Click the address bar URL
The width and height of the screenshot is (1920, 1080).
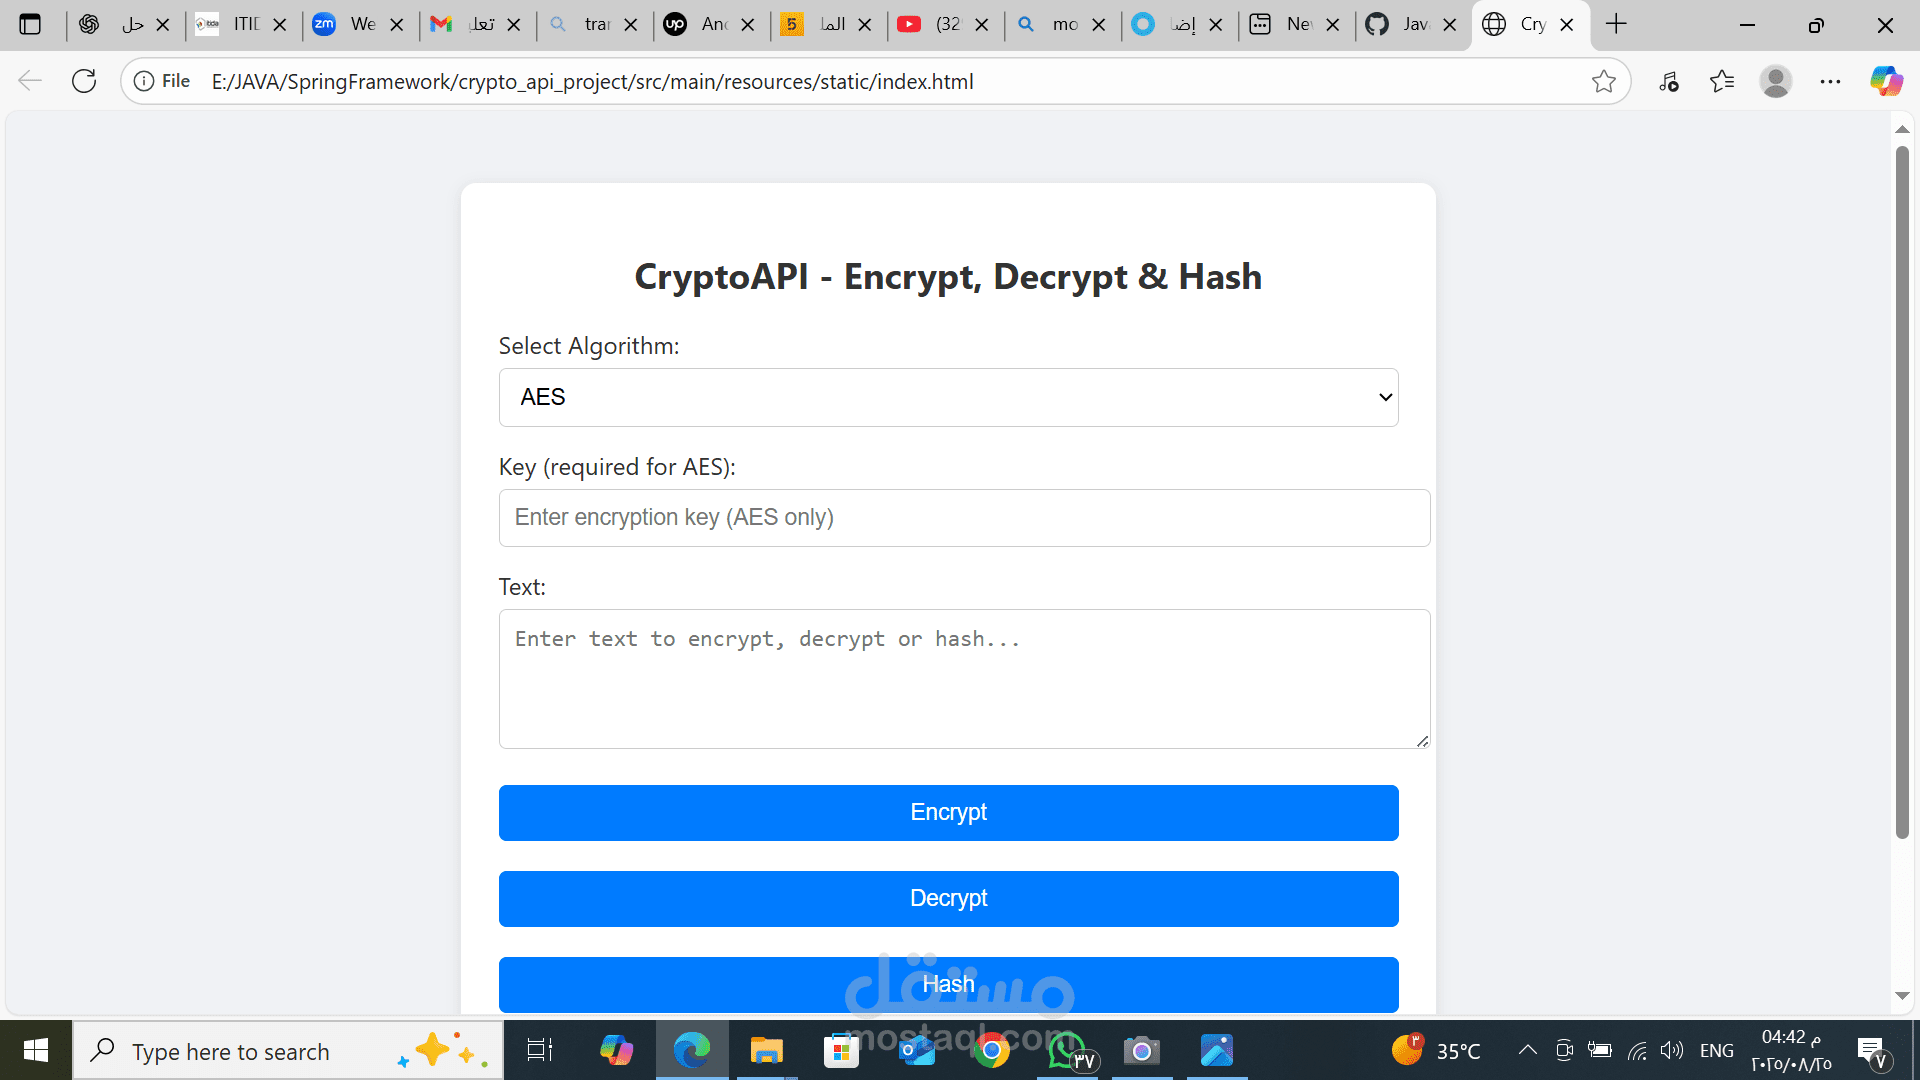pyautogui.click(x=592, y=81)
